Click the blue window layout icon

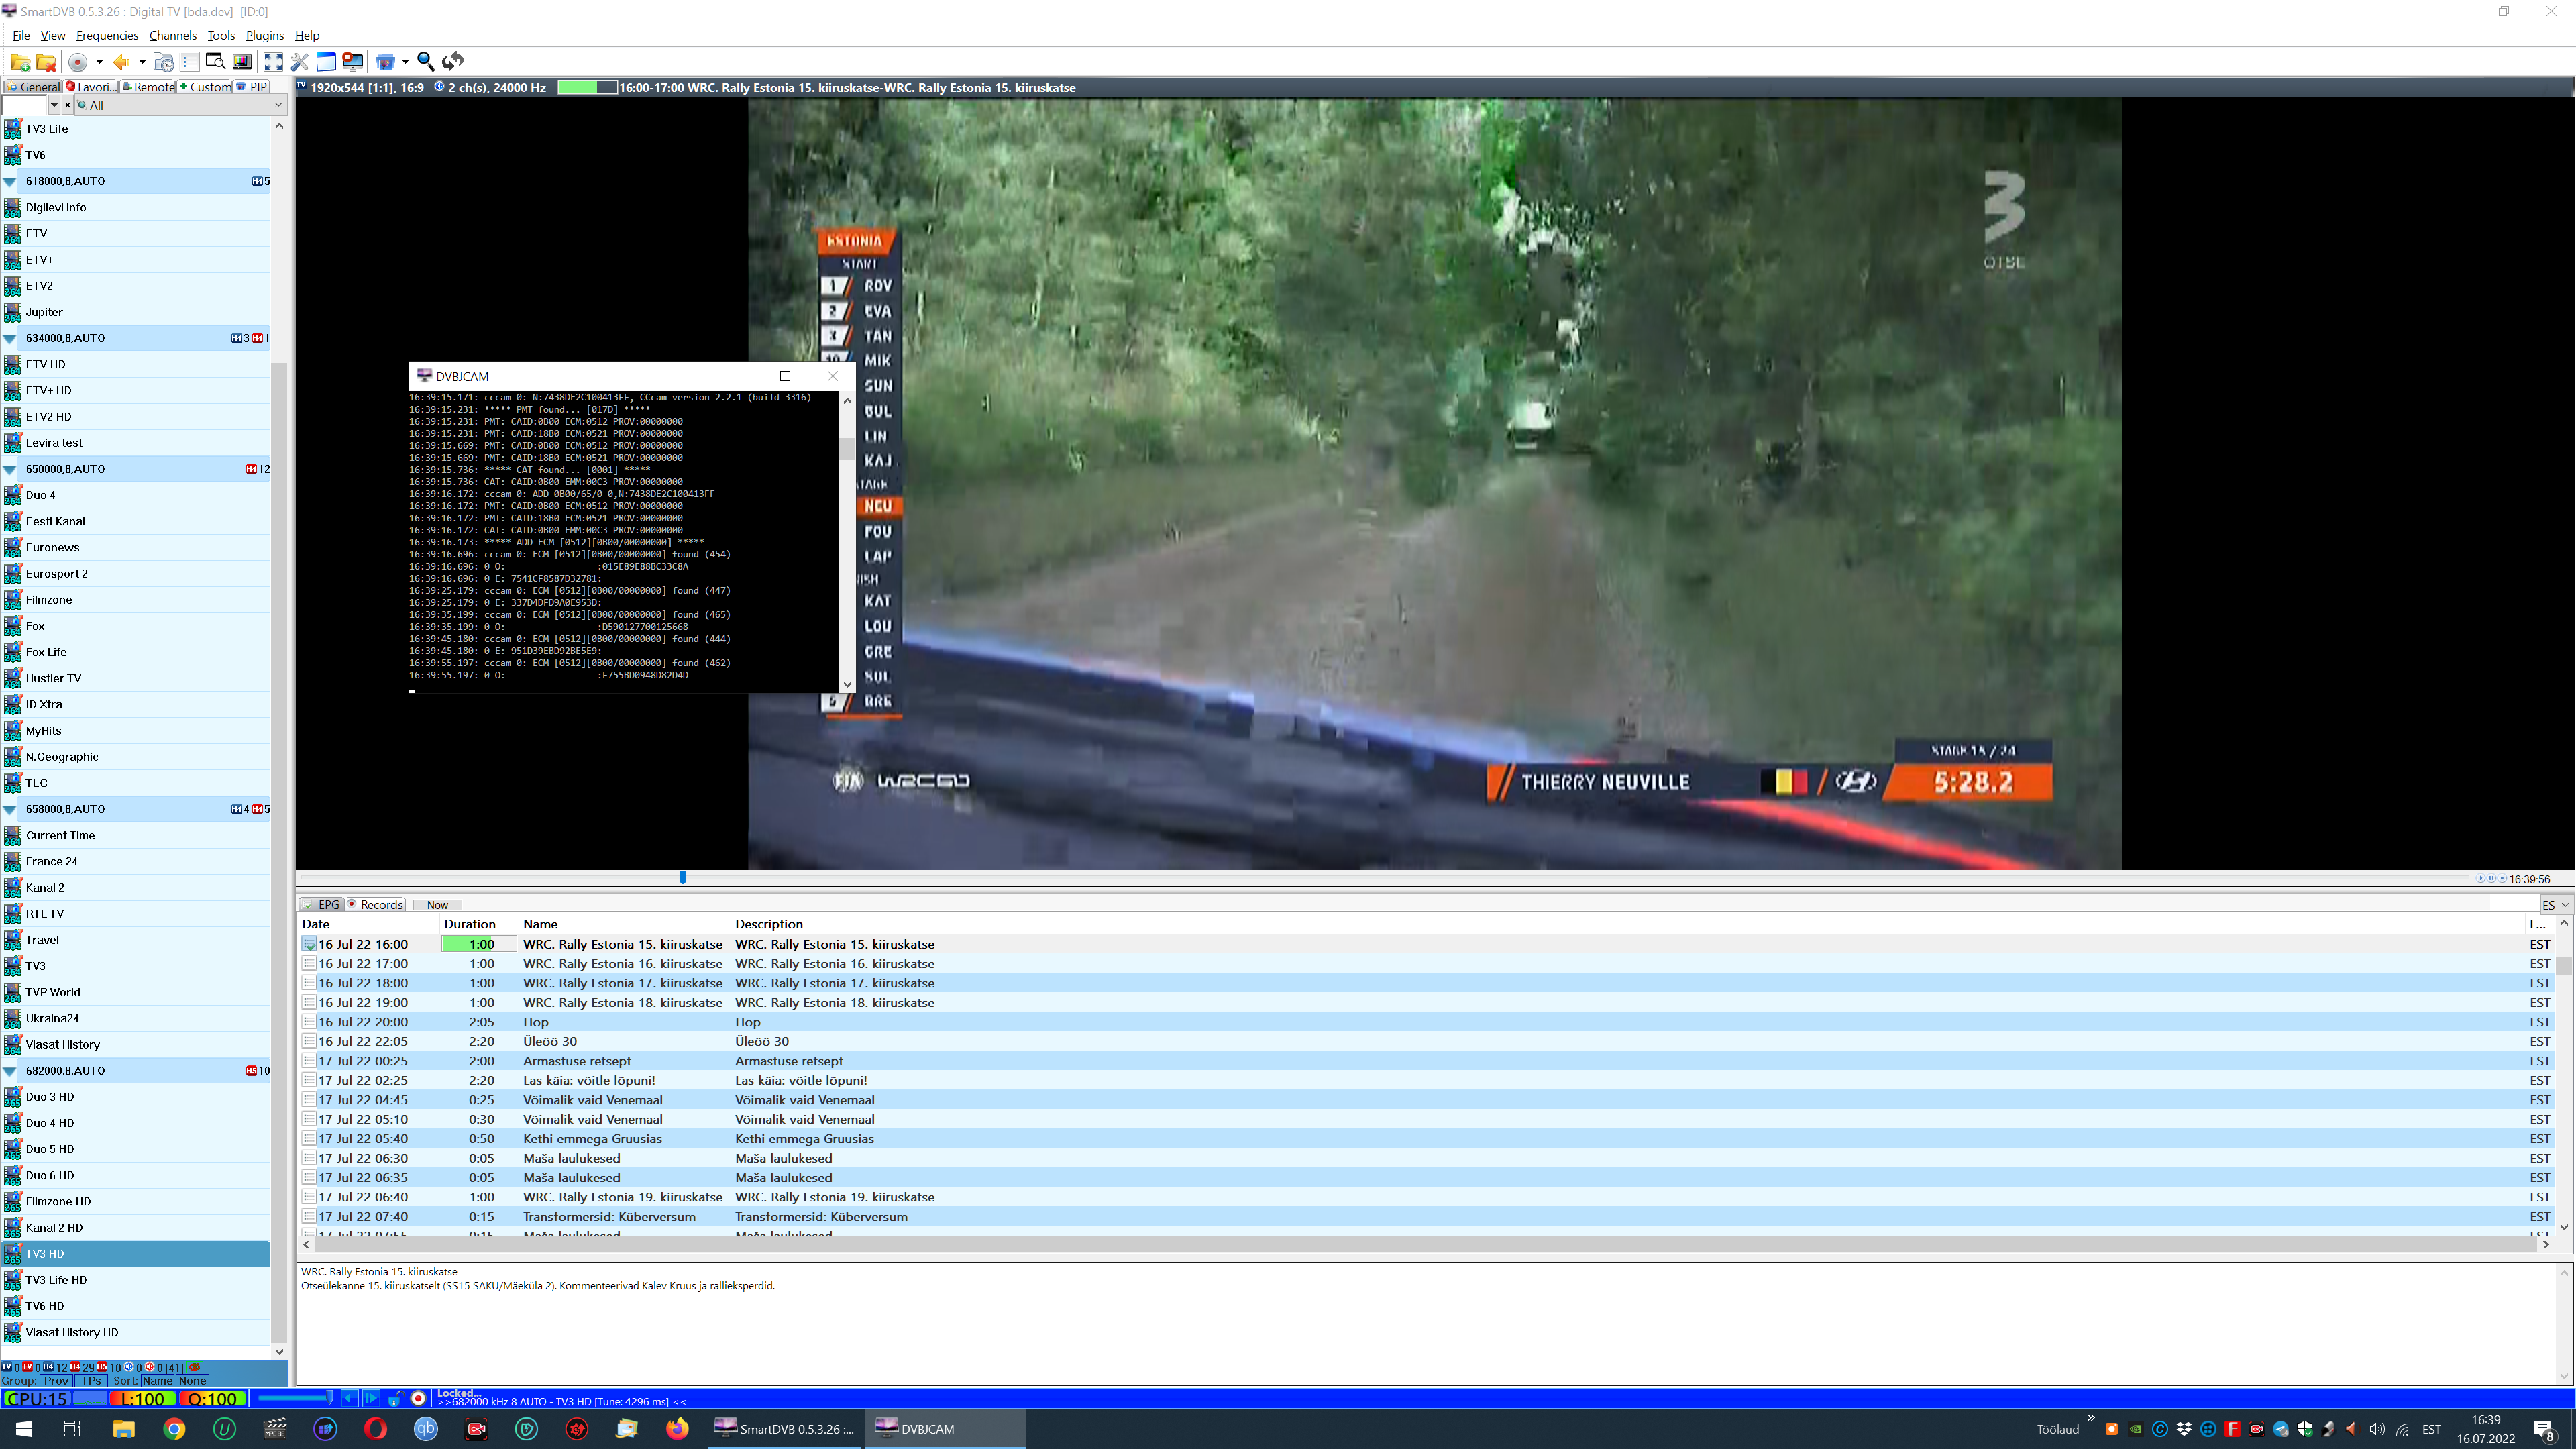326,62
